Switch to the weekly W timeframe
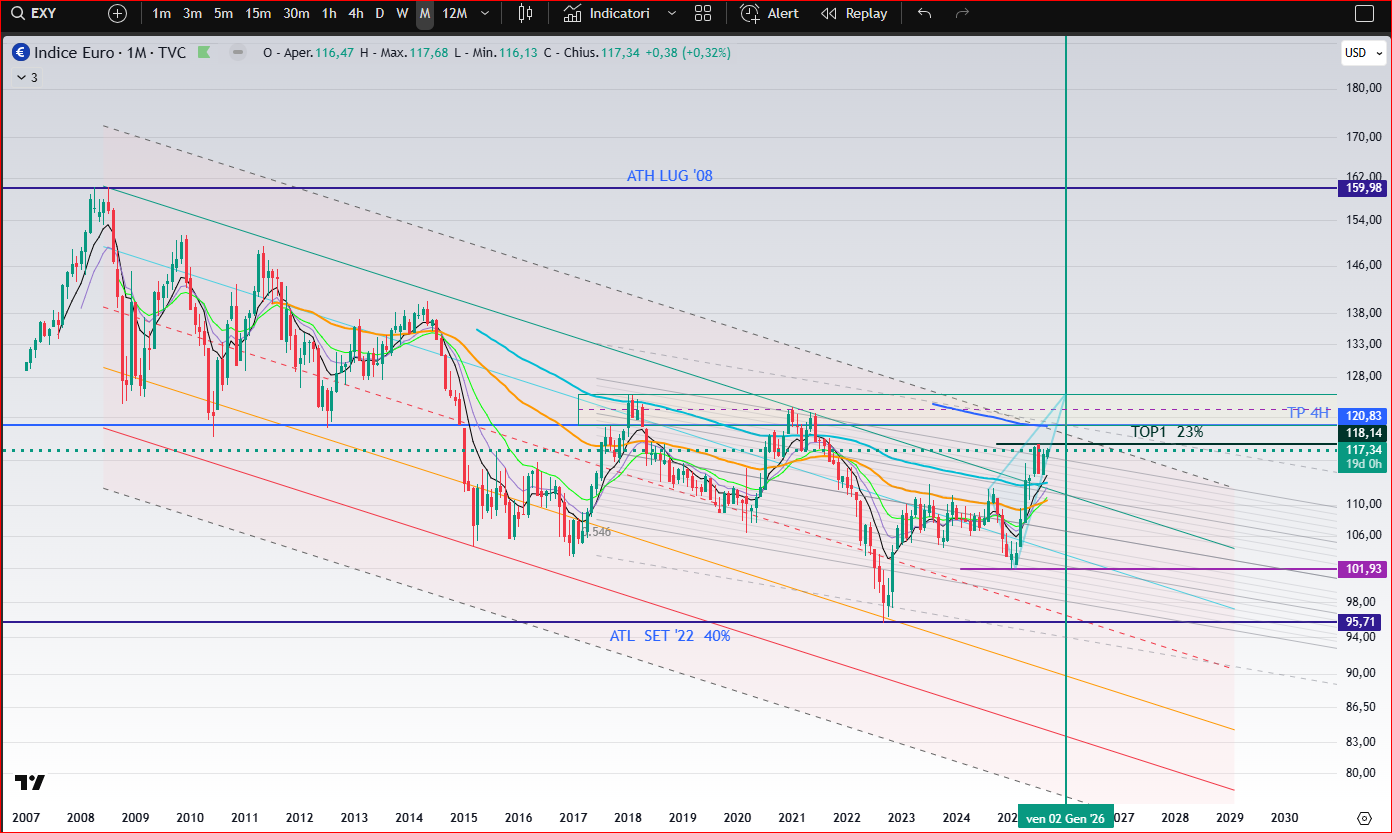The height and width of the screenshot is (833, 1392). point(402,14)
